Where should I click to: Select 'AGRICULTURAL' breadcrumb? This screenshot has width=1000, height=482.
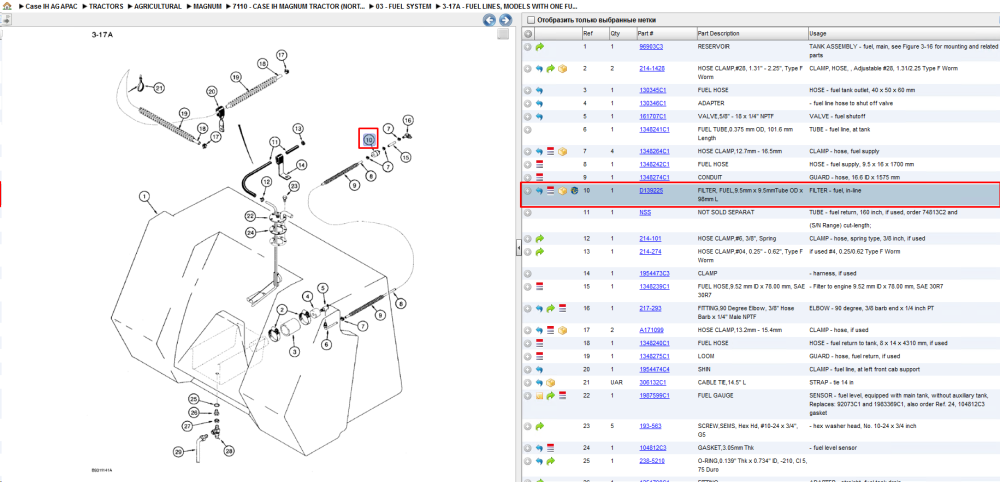tap(158, 6)
